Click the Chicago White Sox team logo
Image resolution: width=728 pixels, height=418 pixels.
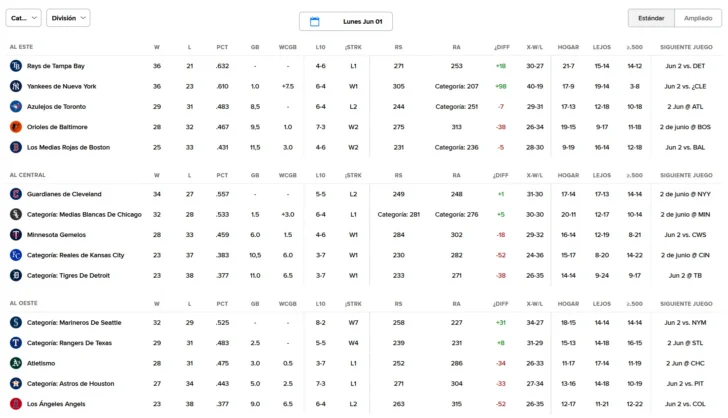tap(16, 215)
